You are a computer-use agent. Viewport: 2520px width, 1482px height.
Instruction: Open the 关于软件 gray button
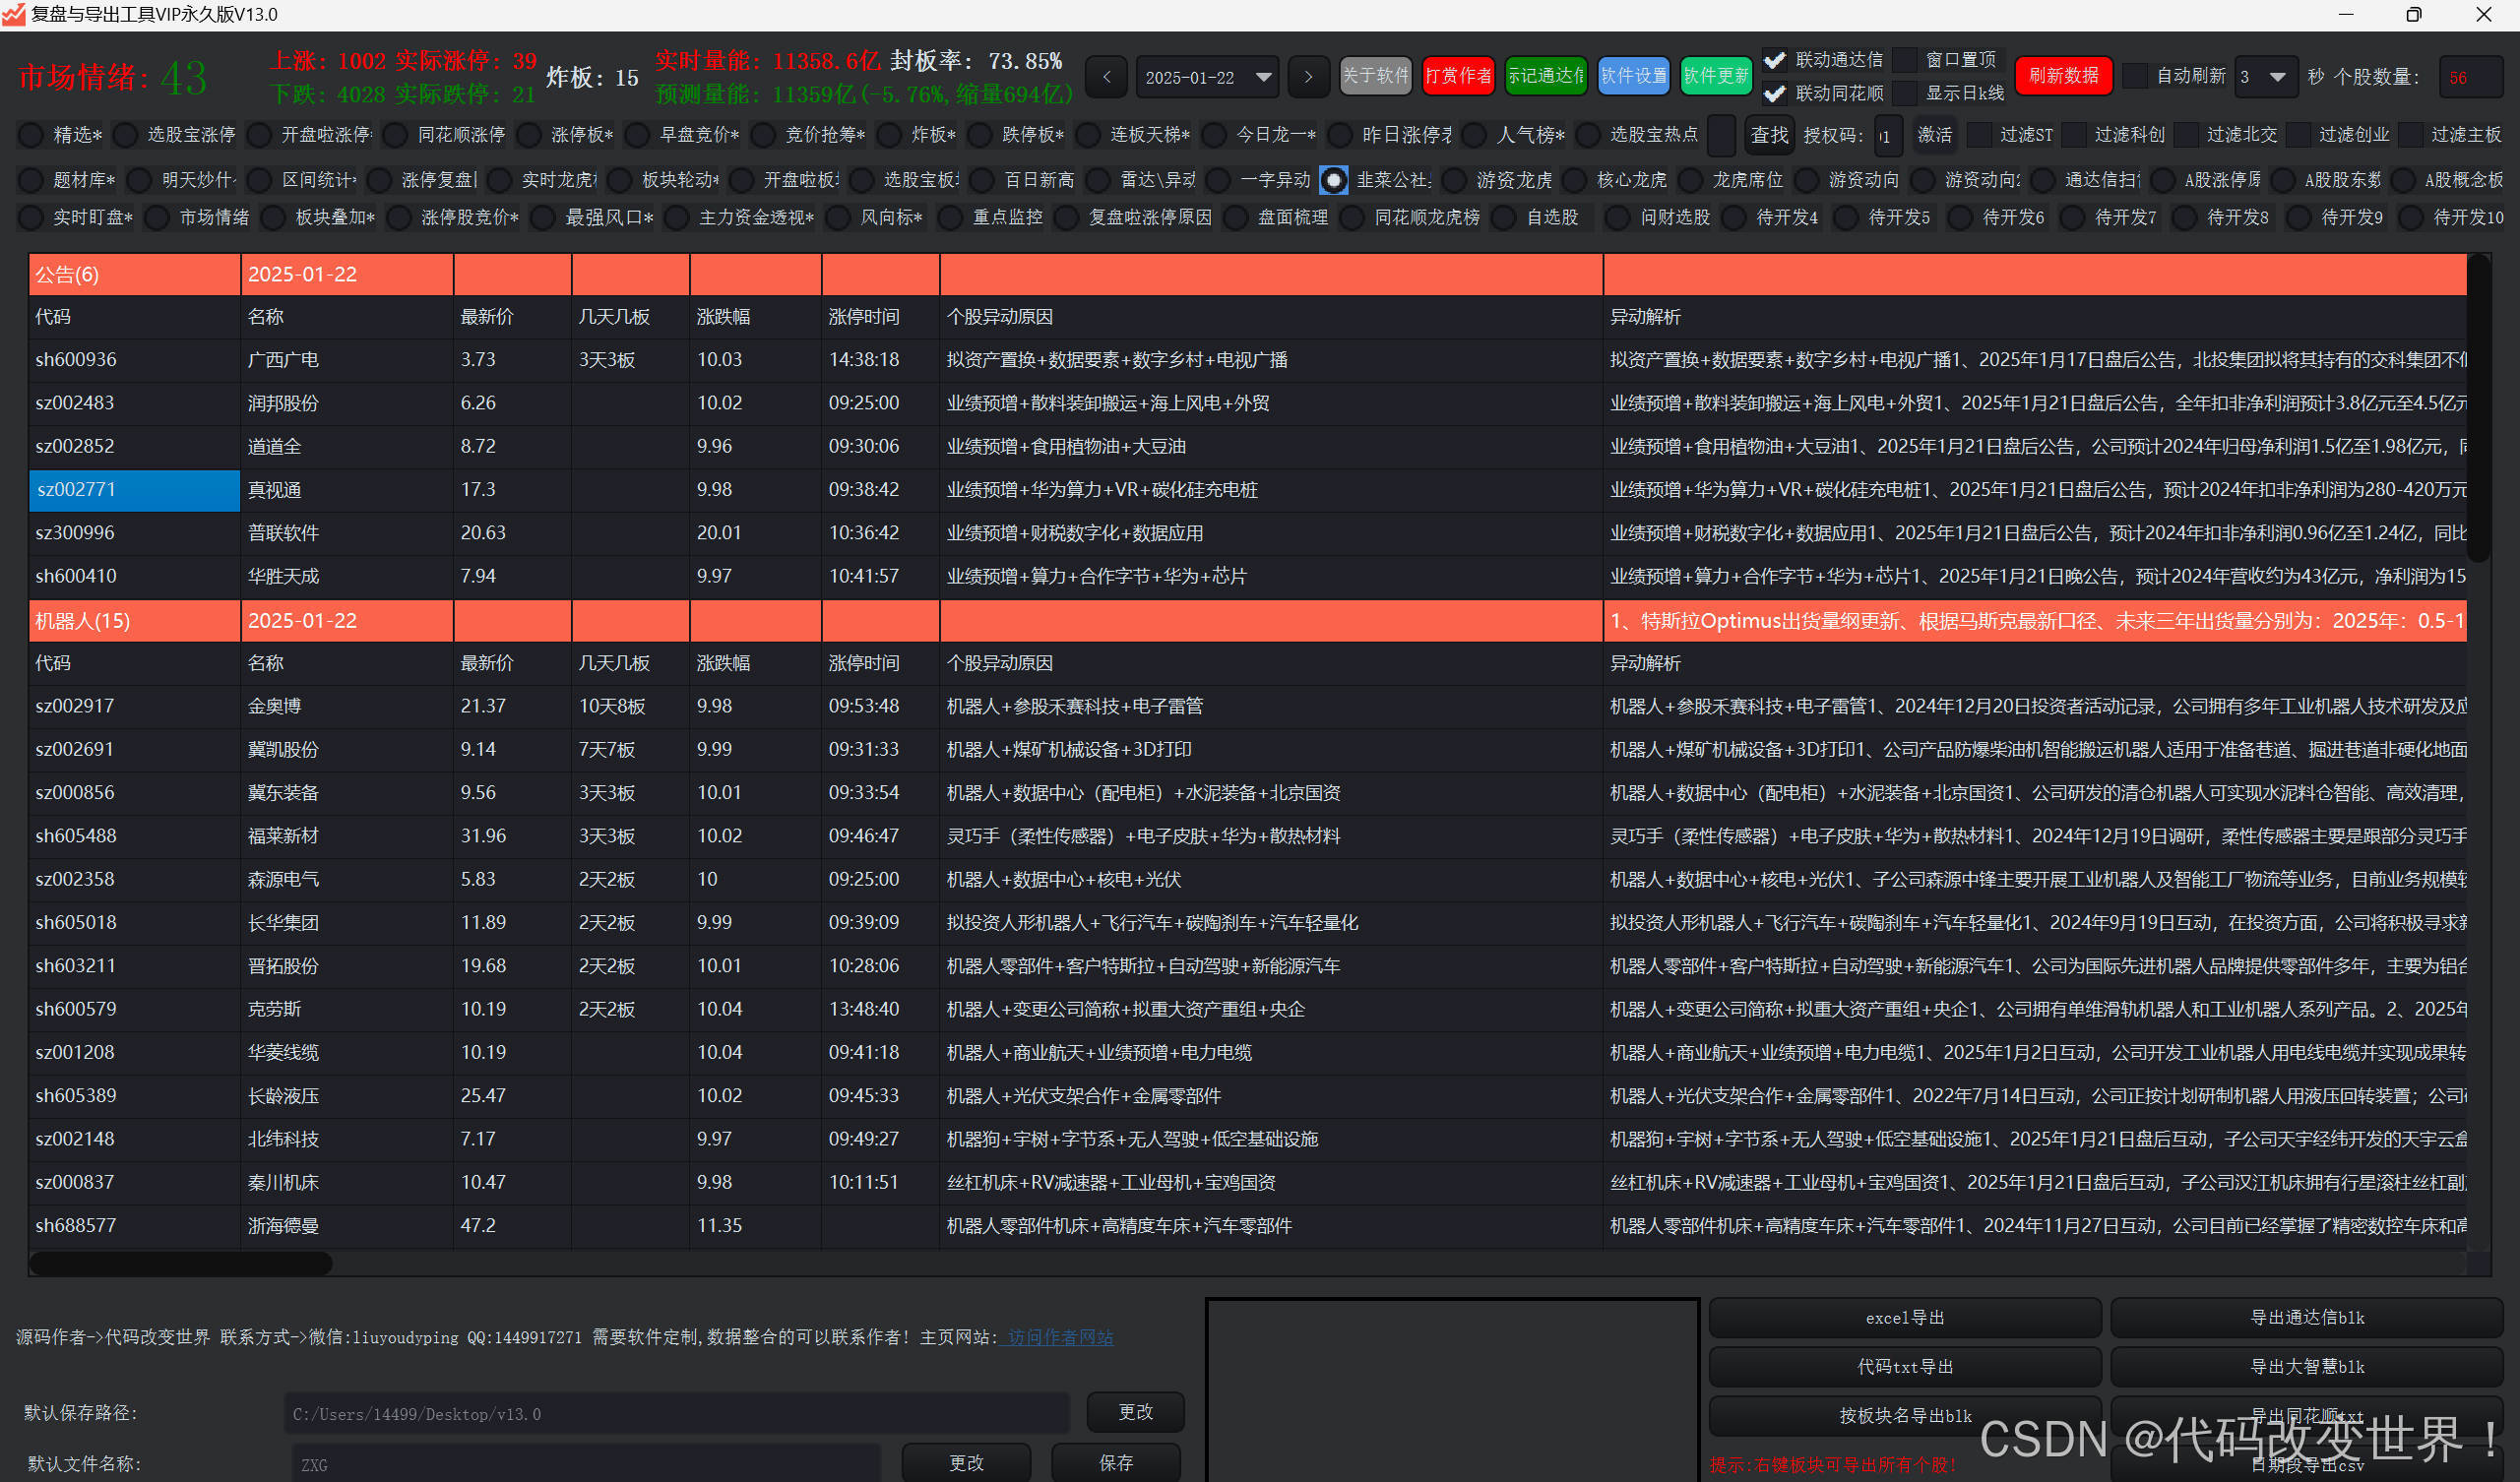coord(1375,76)
